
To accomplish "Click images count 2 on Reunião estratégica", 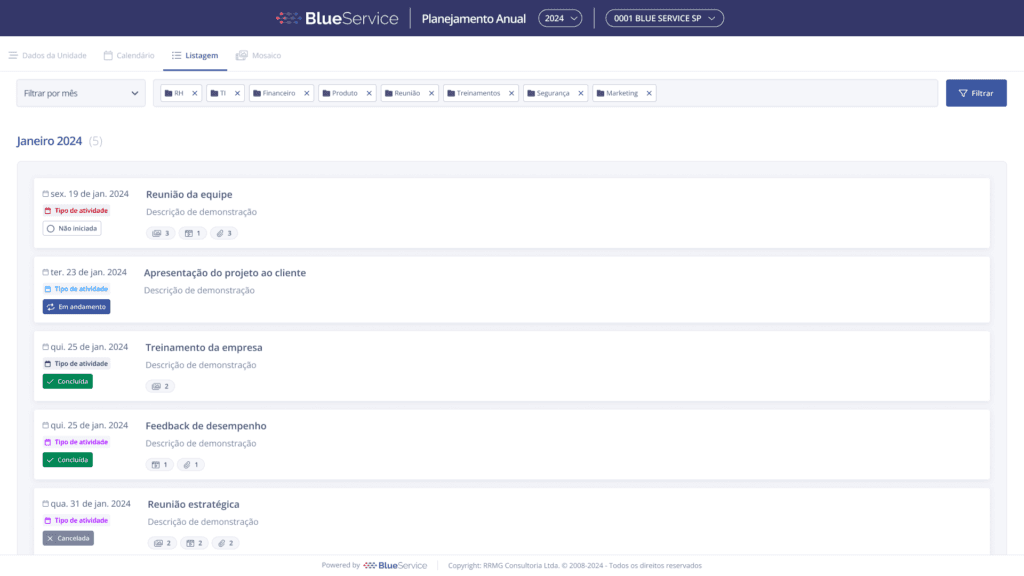I will click(x=162, y=543).
